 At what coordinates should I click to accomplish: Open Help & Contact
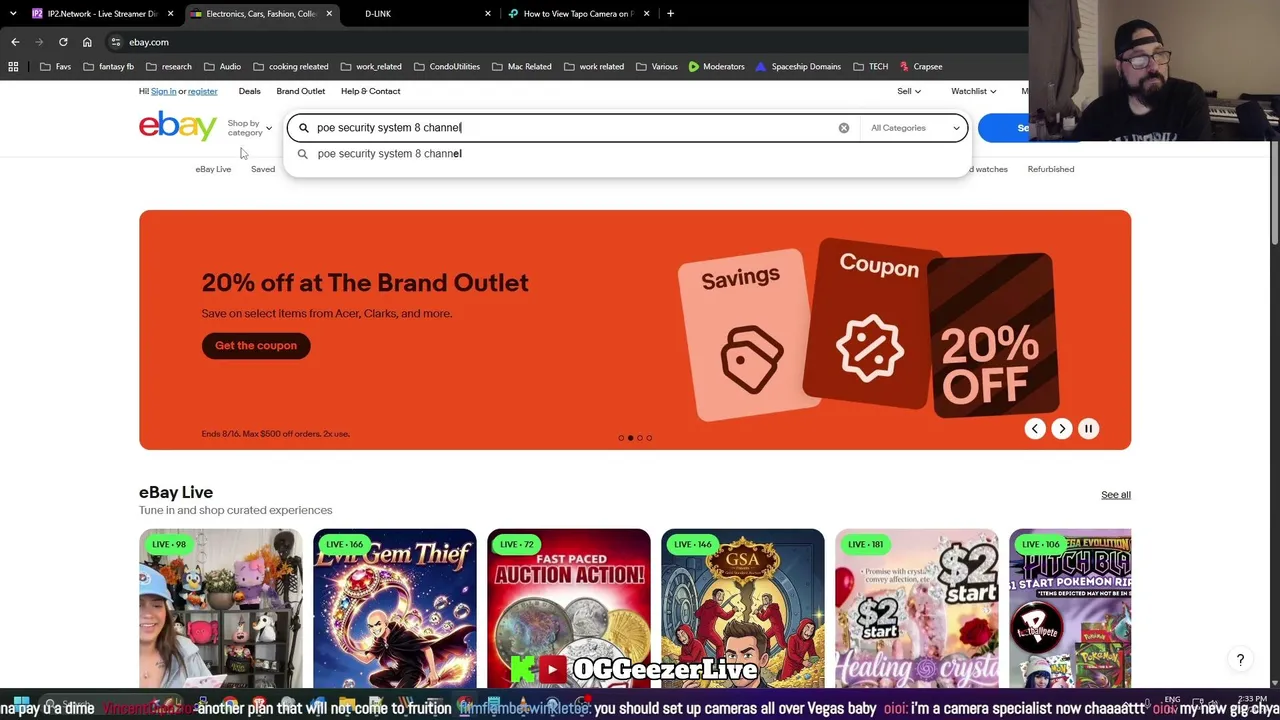click(370, 91)
